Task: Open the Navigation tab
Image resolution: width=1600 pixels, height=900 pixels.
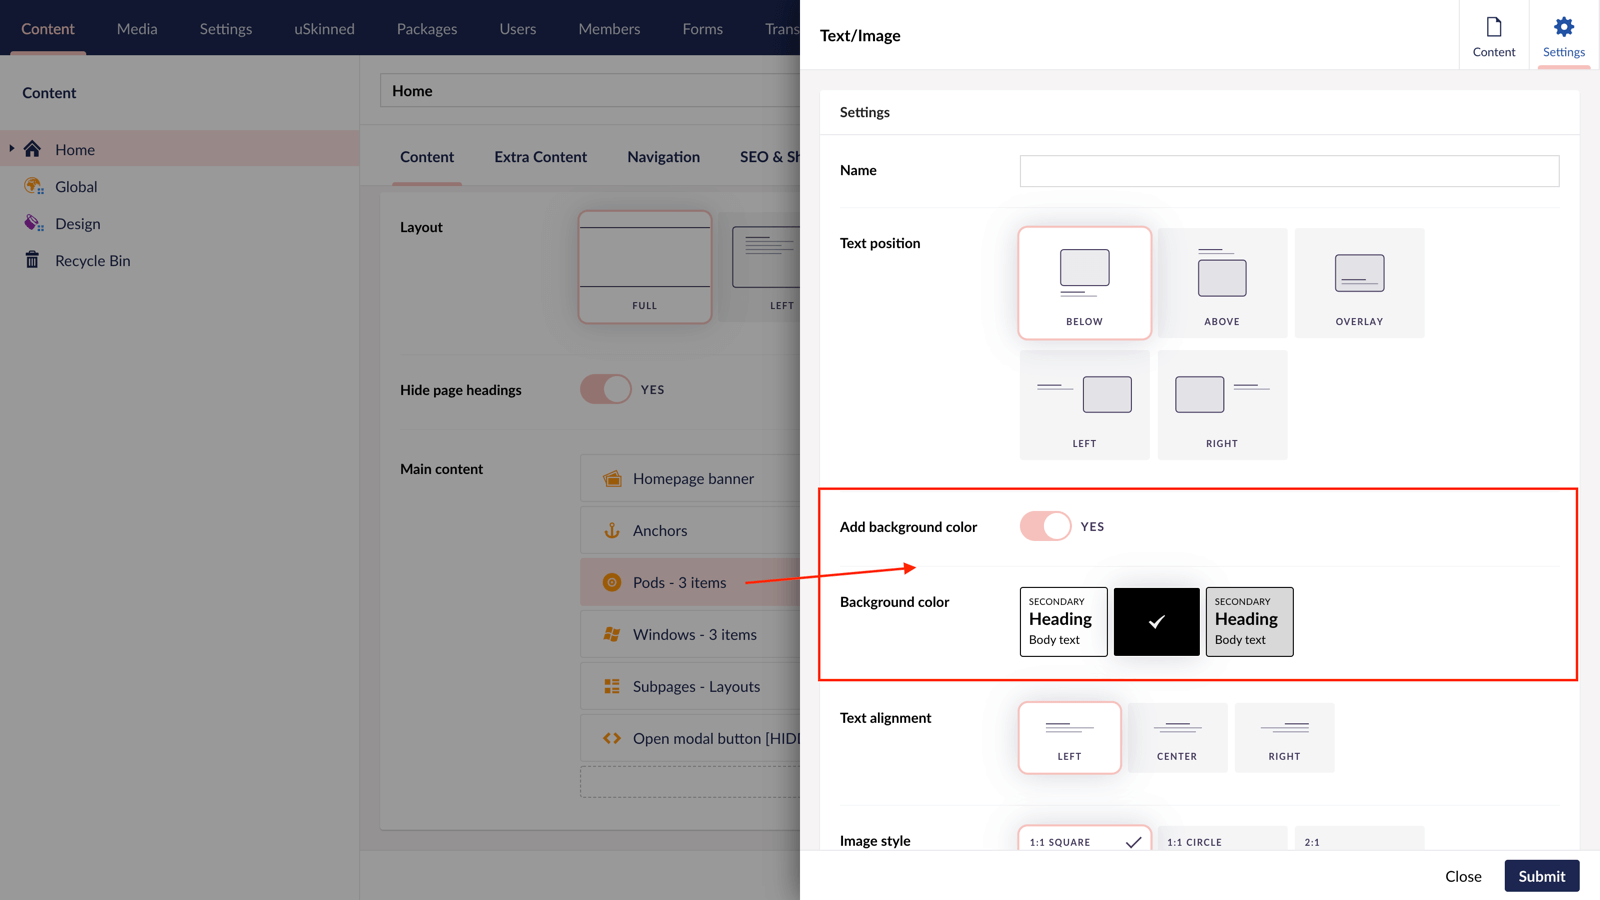Action: [x=663, y=157]
